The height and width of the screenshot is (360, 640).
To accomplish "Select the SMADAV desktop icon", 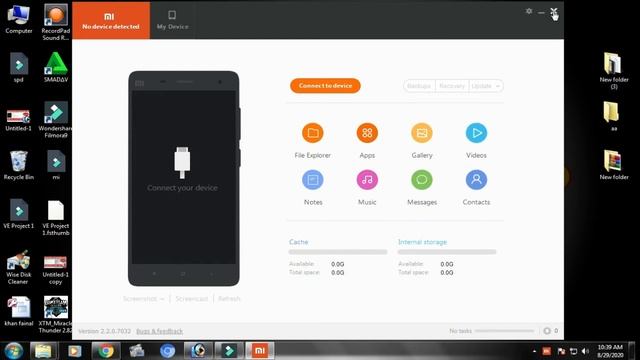I will [56, 67].
